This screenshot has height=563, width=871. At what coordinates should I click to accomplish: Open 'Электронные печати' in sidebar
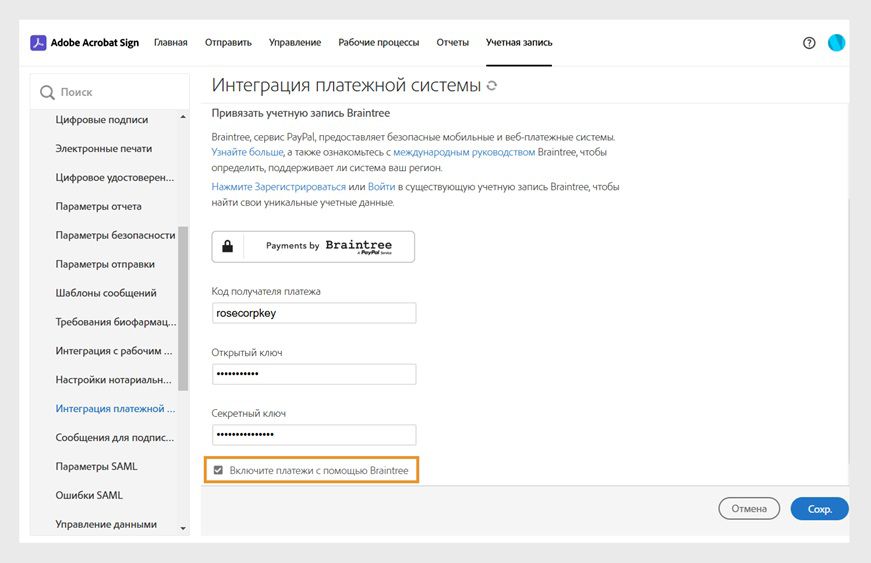(103, 149)
